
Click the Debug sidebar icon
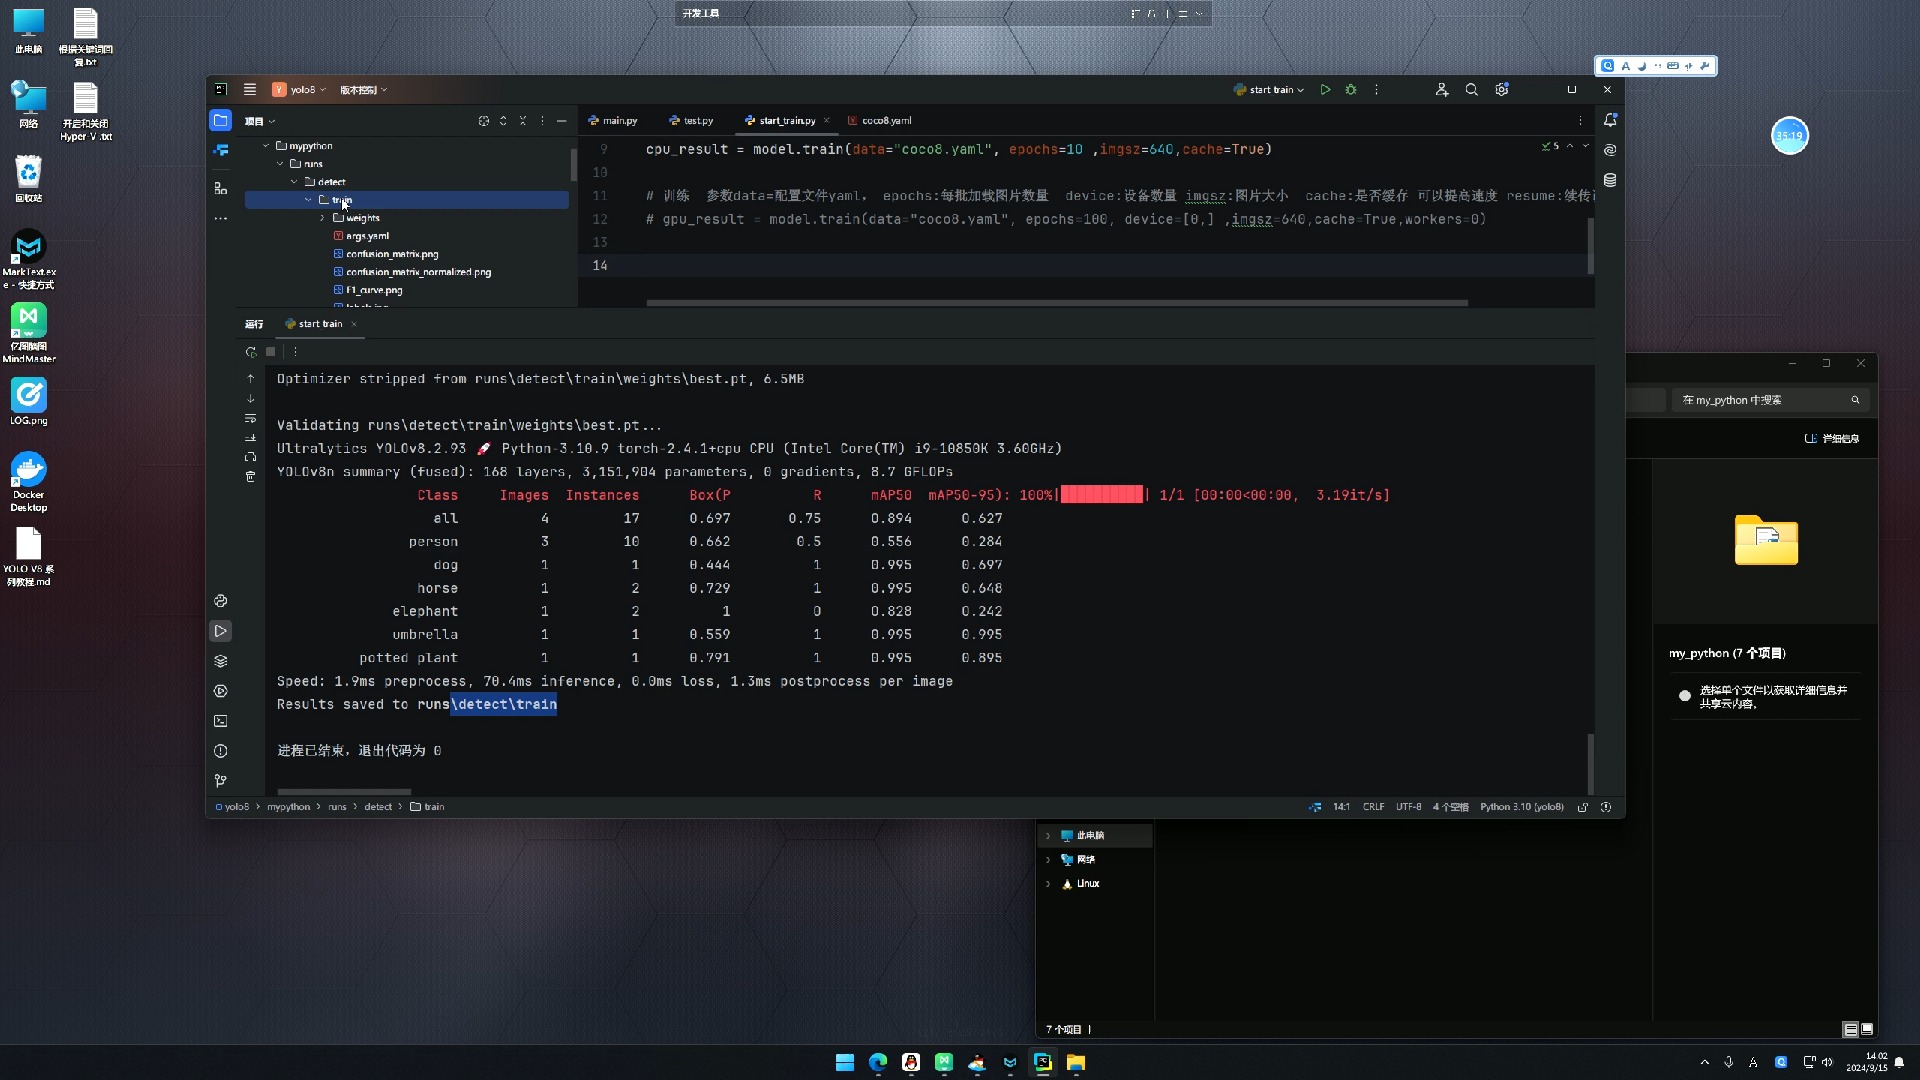(x=220, y=690)
